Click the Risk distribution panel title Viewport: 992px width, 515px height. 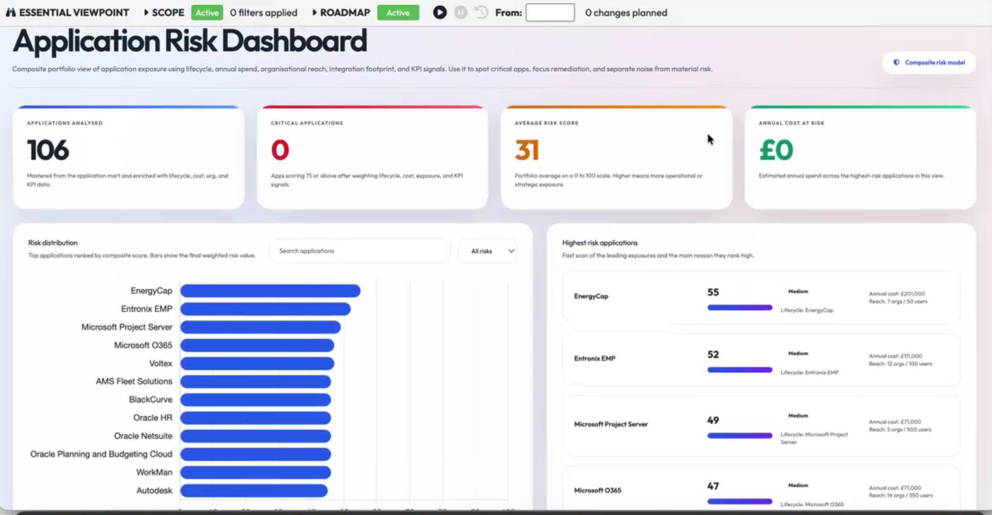click(x=53, y=243)
